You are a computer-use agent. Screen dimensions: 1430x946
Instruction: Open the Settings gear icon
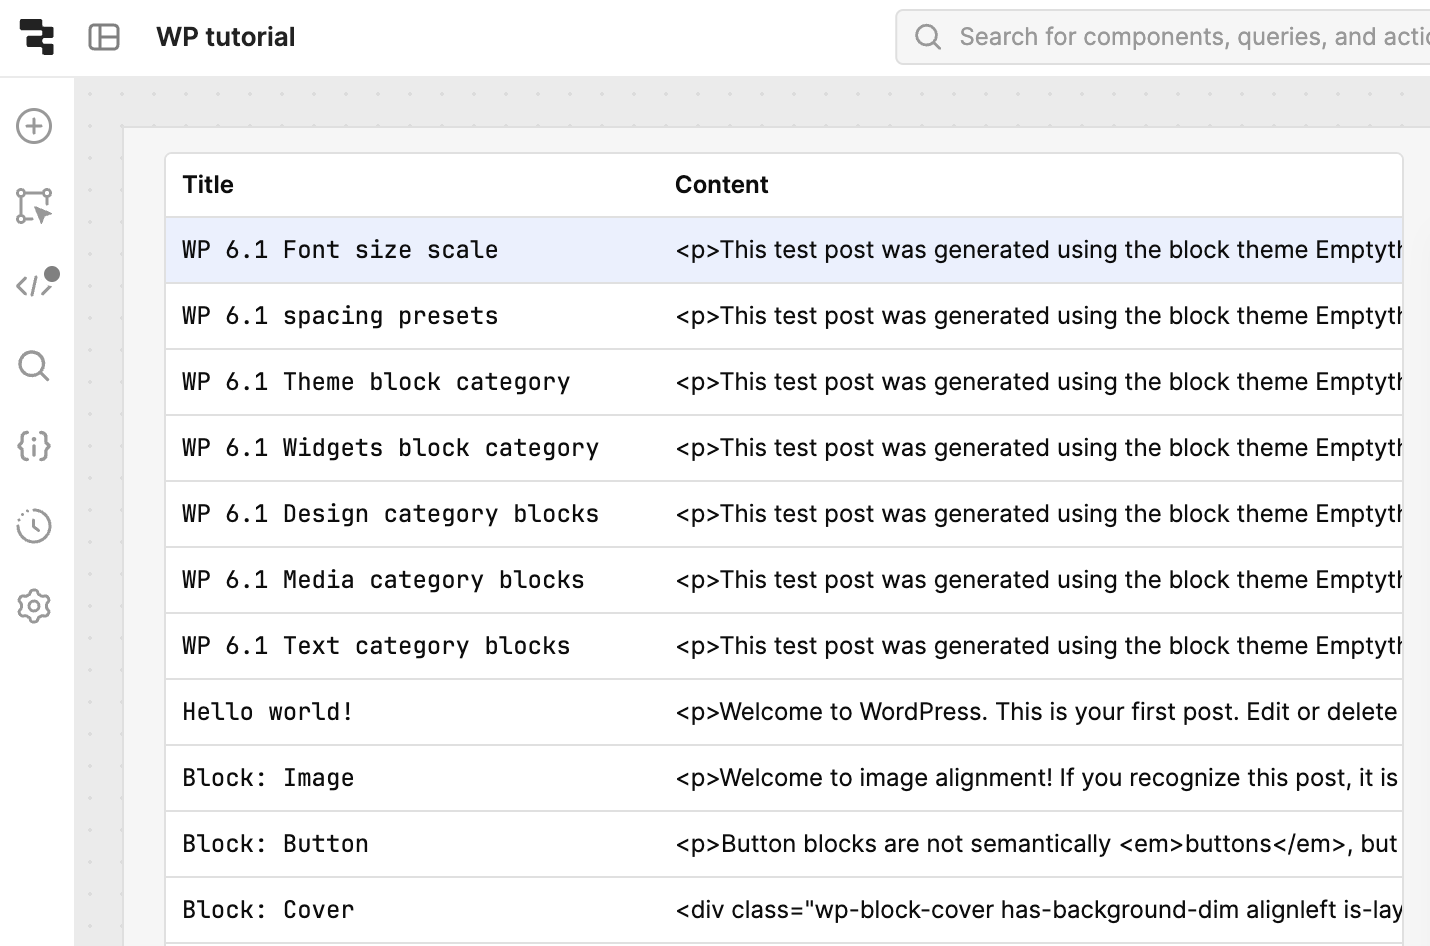(x=34, y=606)
